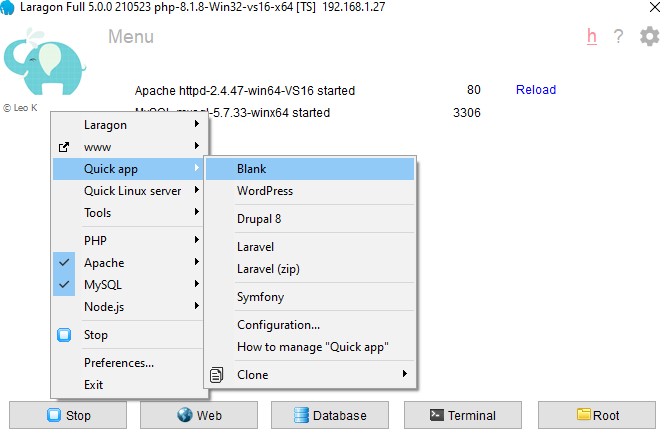
Task: Click the red 'h' icon
Action: coord(592,37)
